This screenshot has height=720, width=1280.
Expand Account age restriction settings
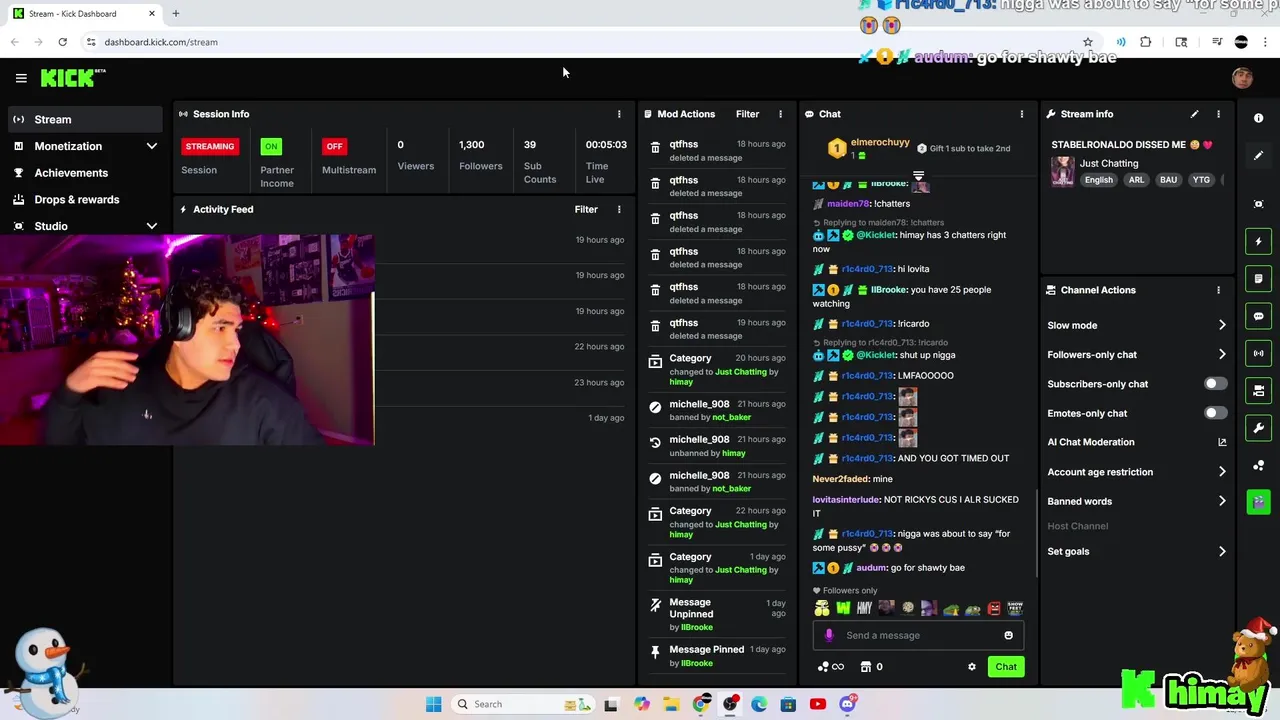tap(1136, 472)
